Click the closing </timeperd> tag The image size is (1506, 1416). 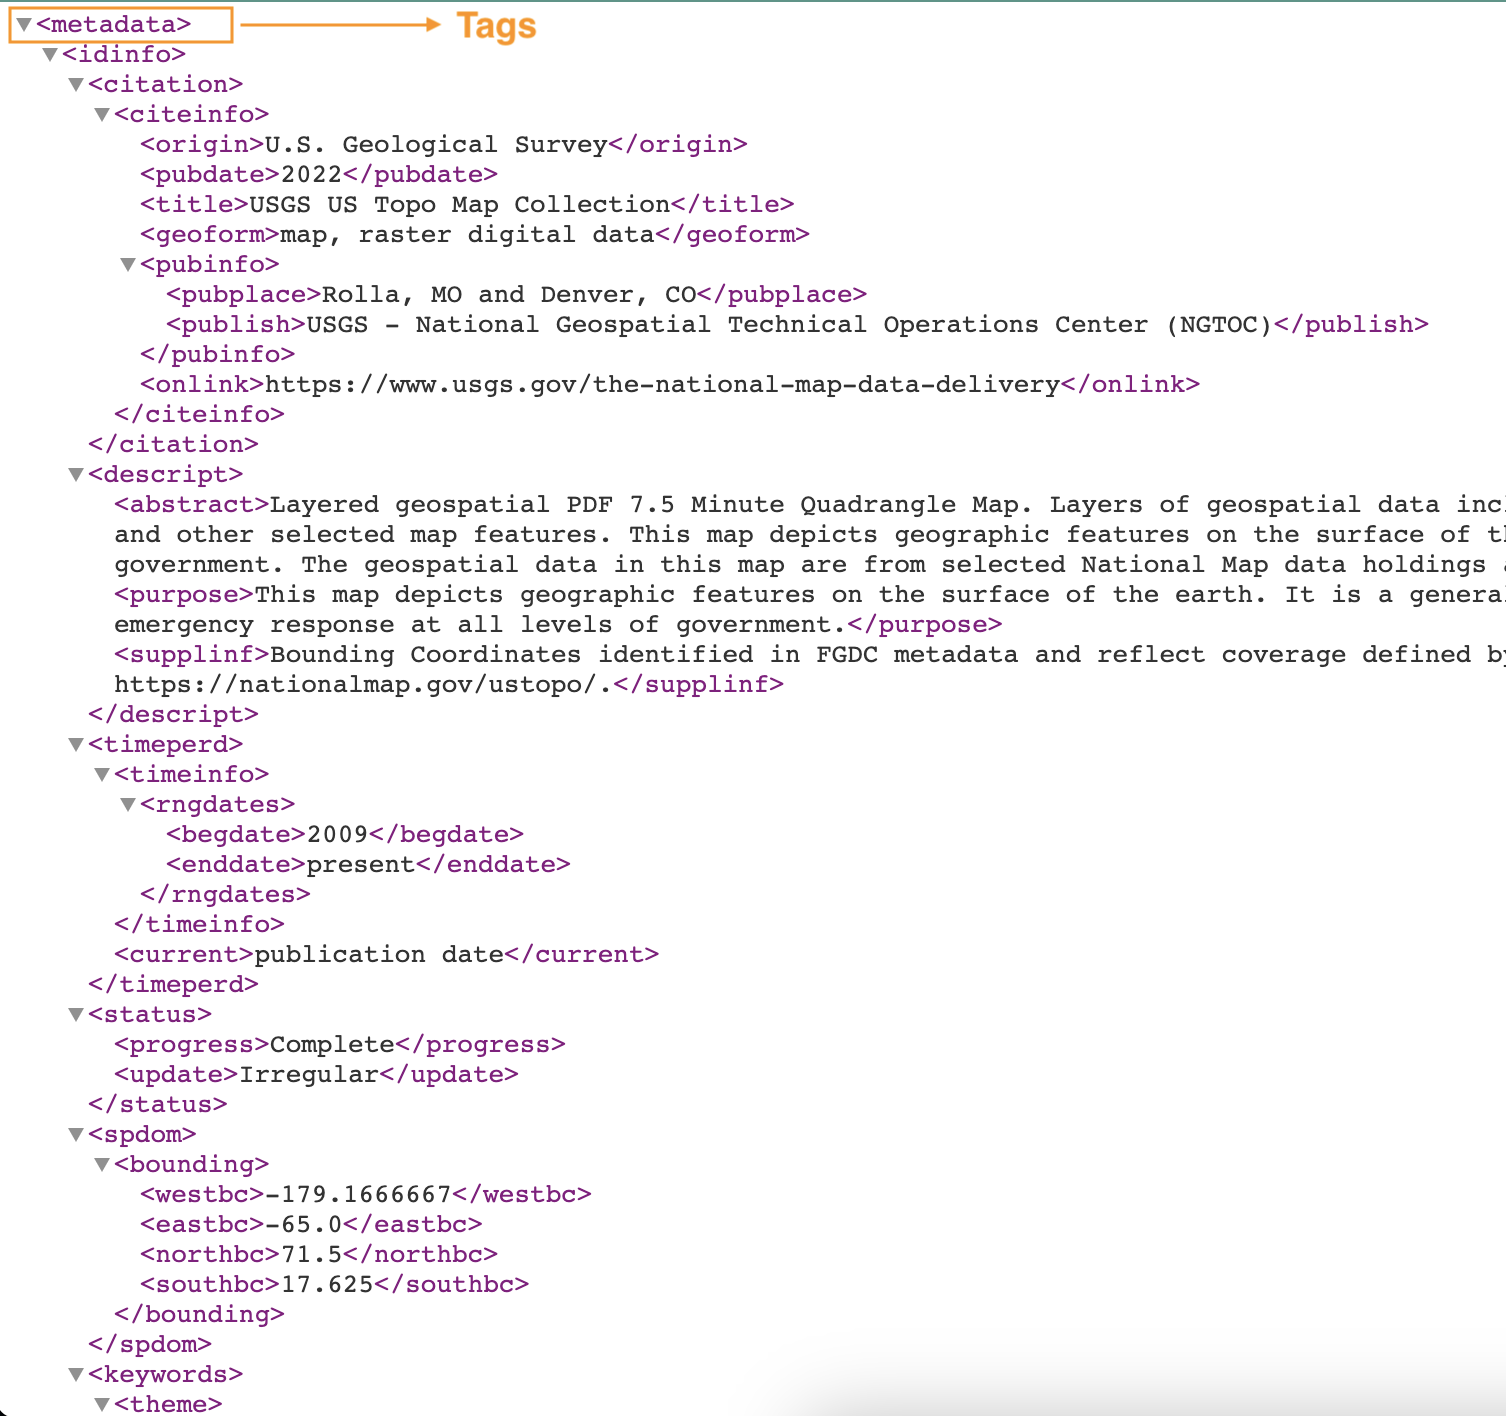pyautogui.click(x=174, y=984)
